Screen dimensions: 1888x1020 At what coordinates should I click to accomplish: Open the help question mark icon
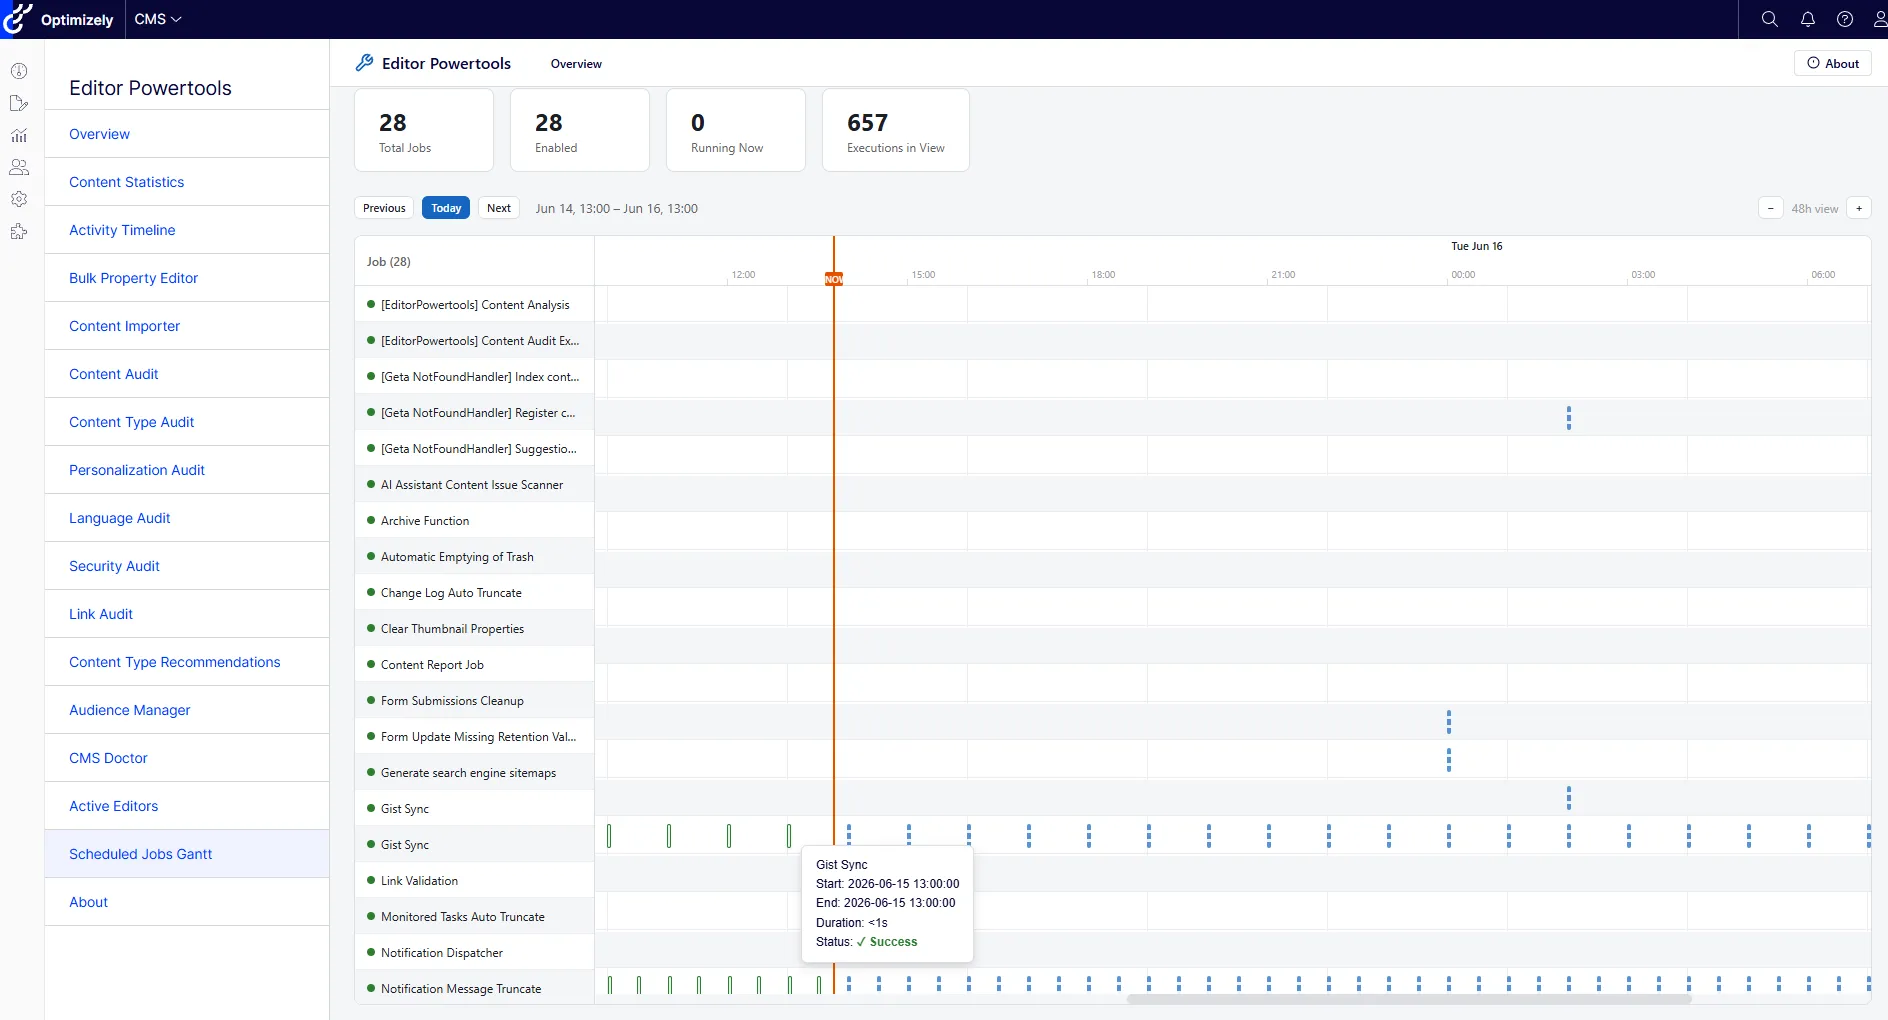pyautogui.click(x=1845, y=19)
